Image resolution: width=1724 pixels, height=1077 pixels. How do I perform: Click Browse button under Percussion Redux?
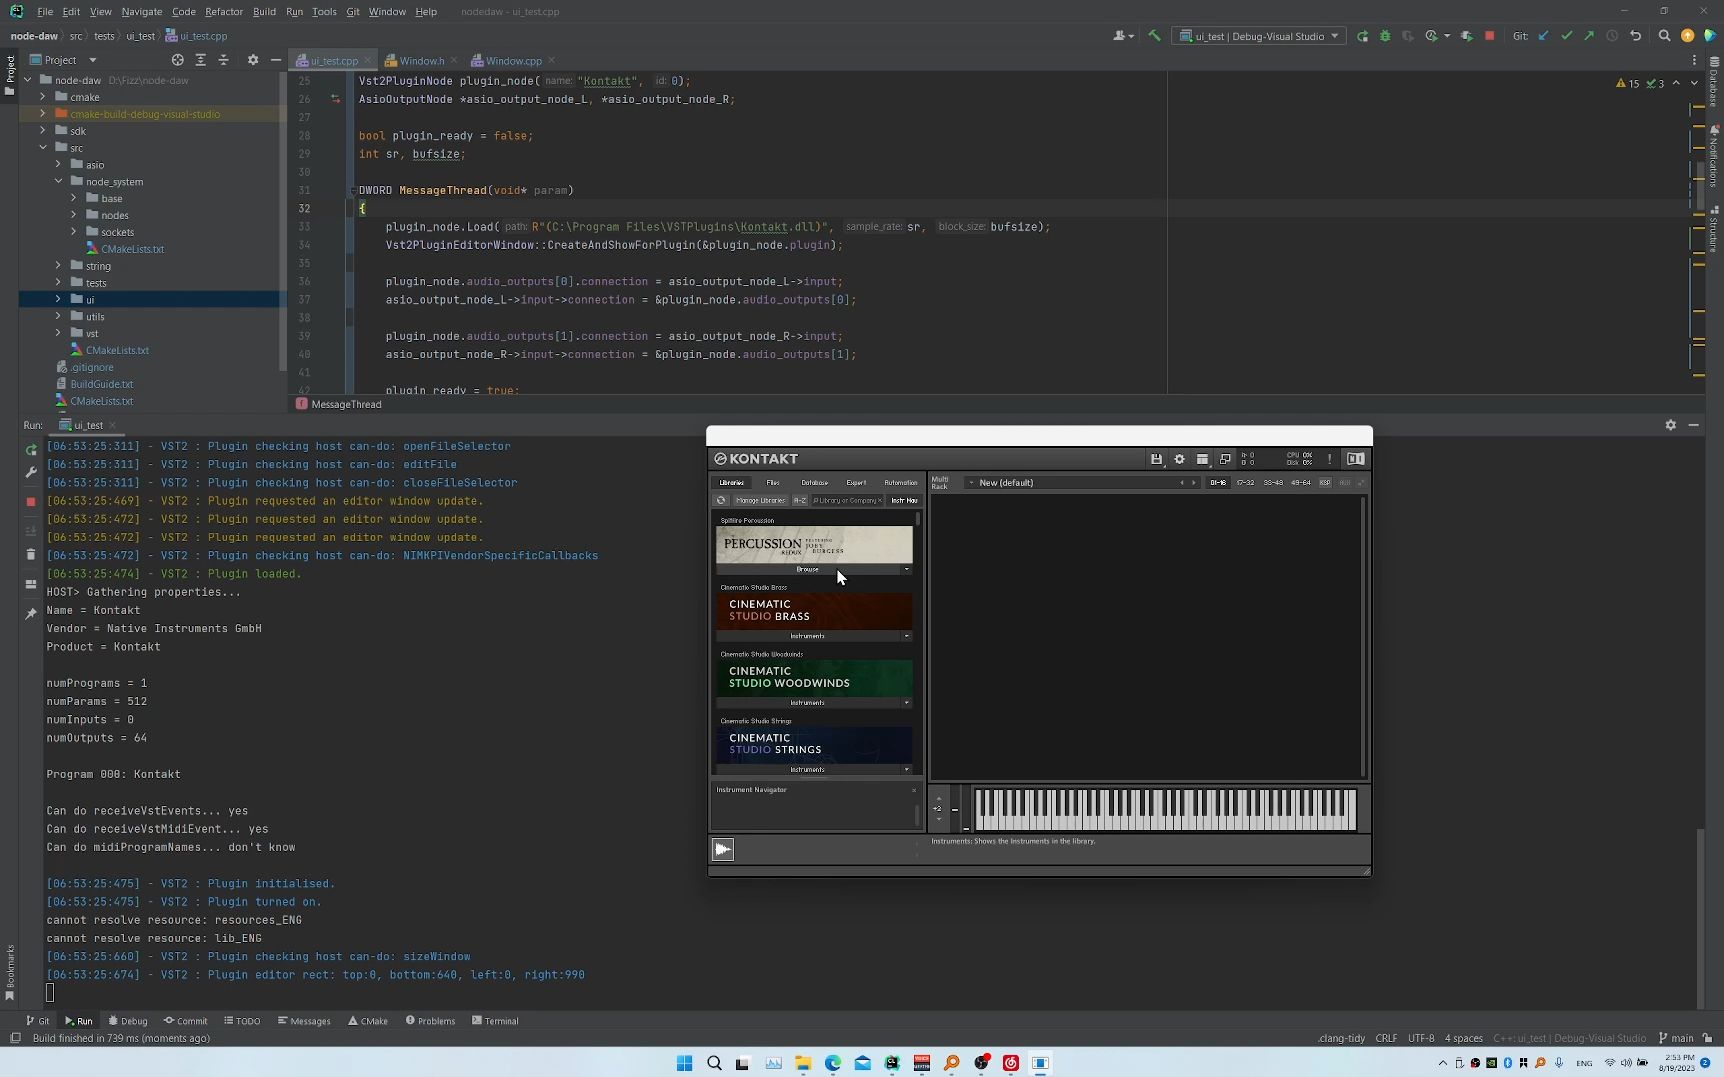808,570
